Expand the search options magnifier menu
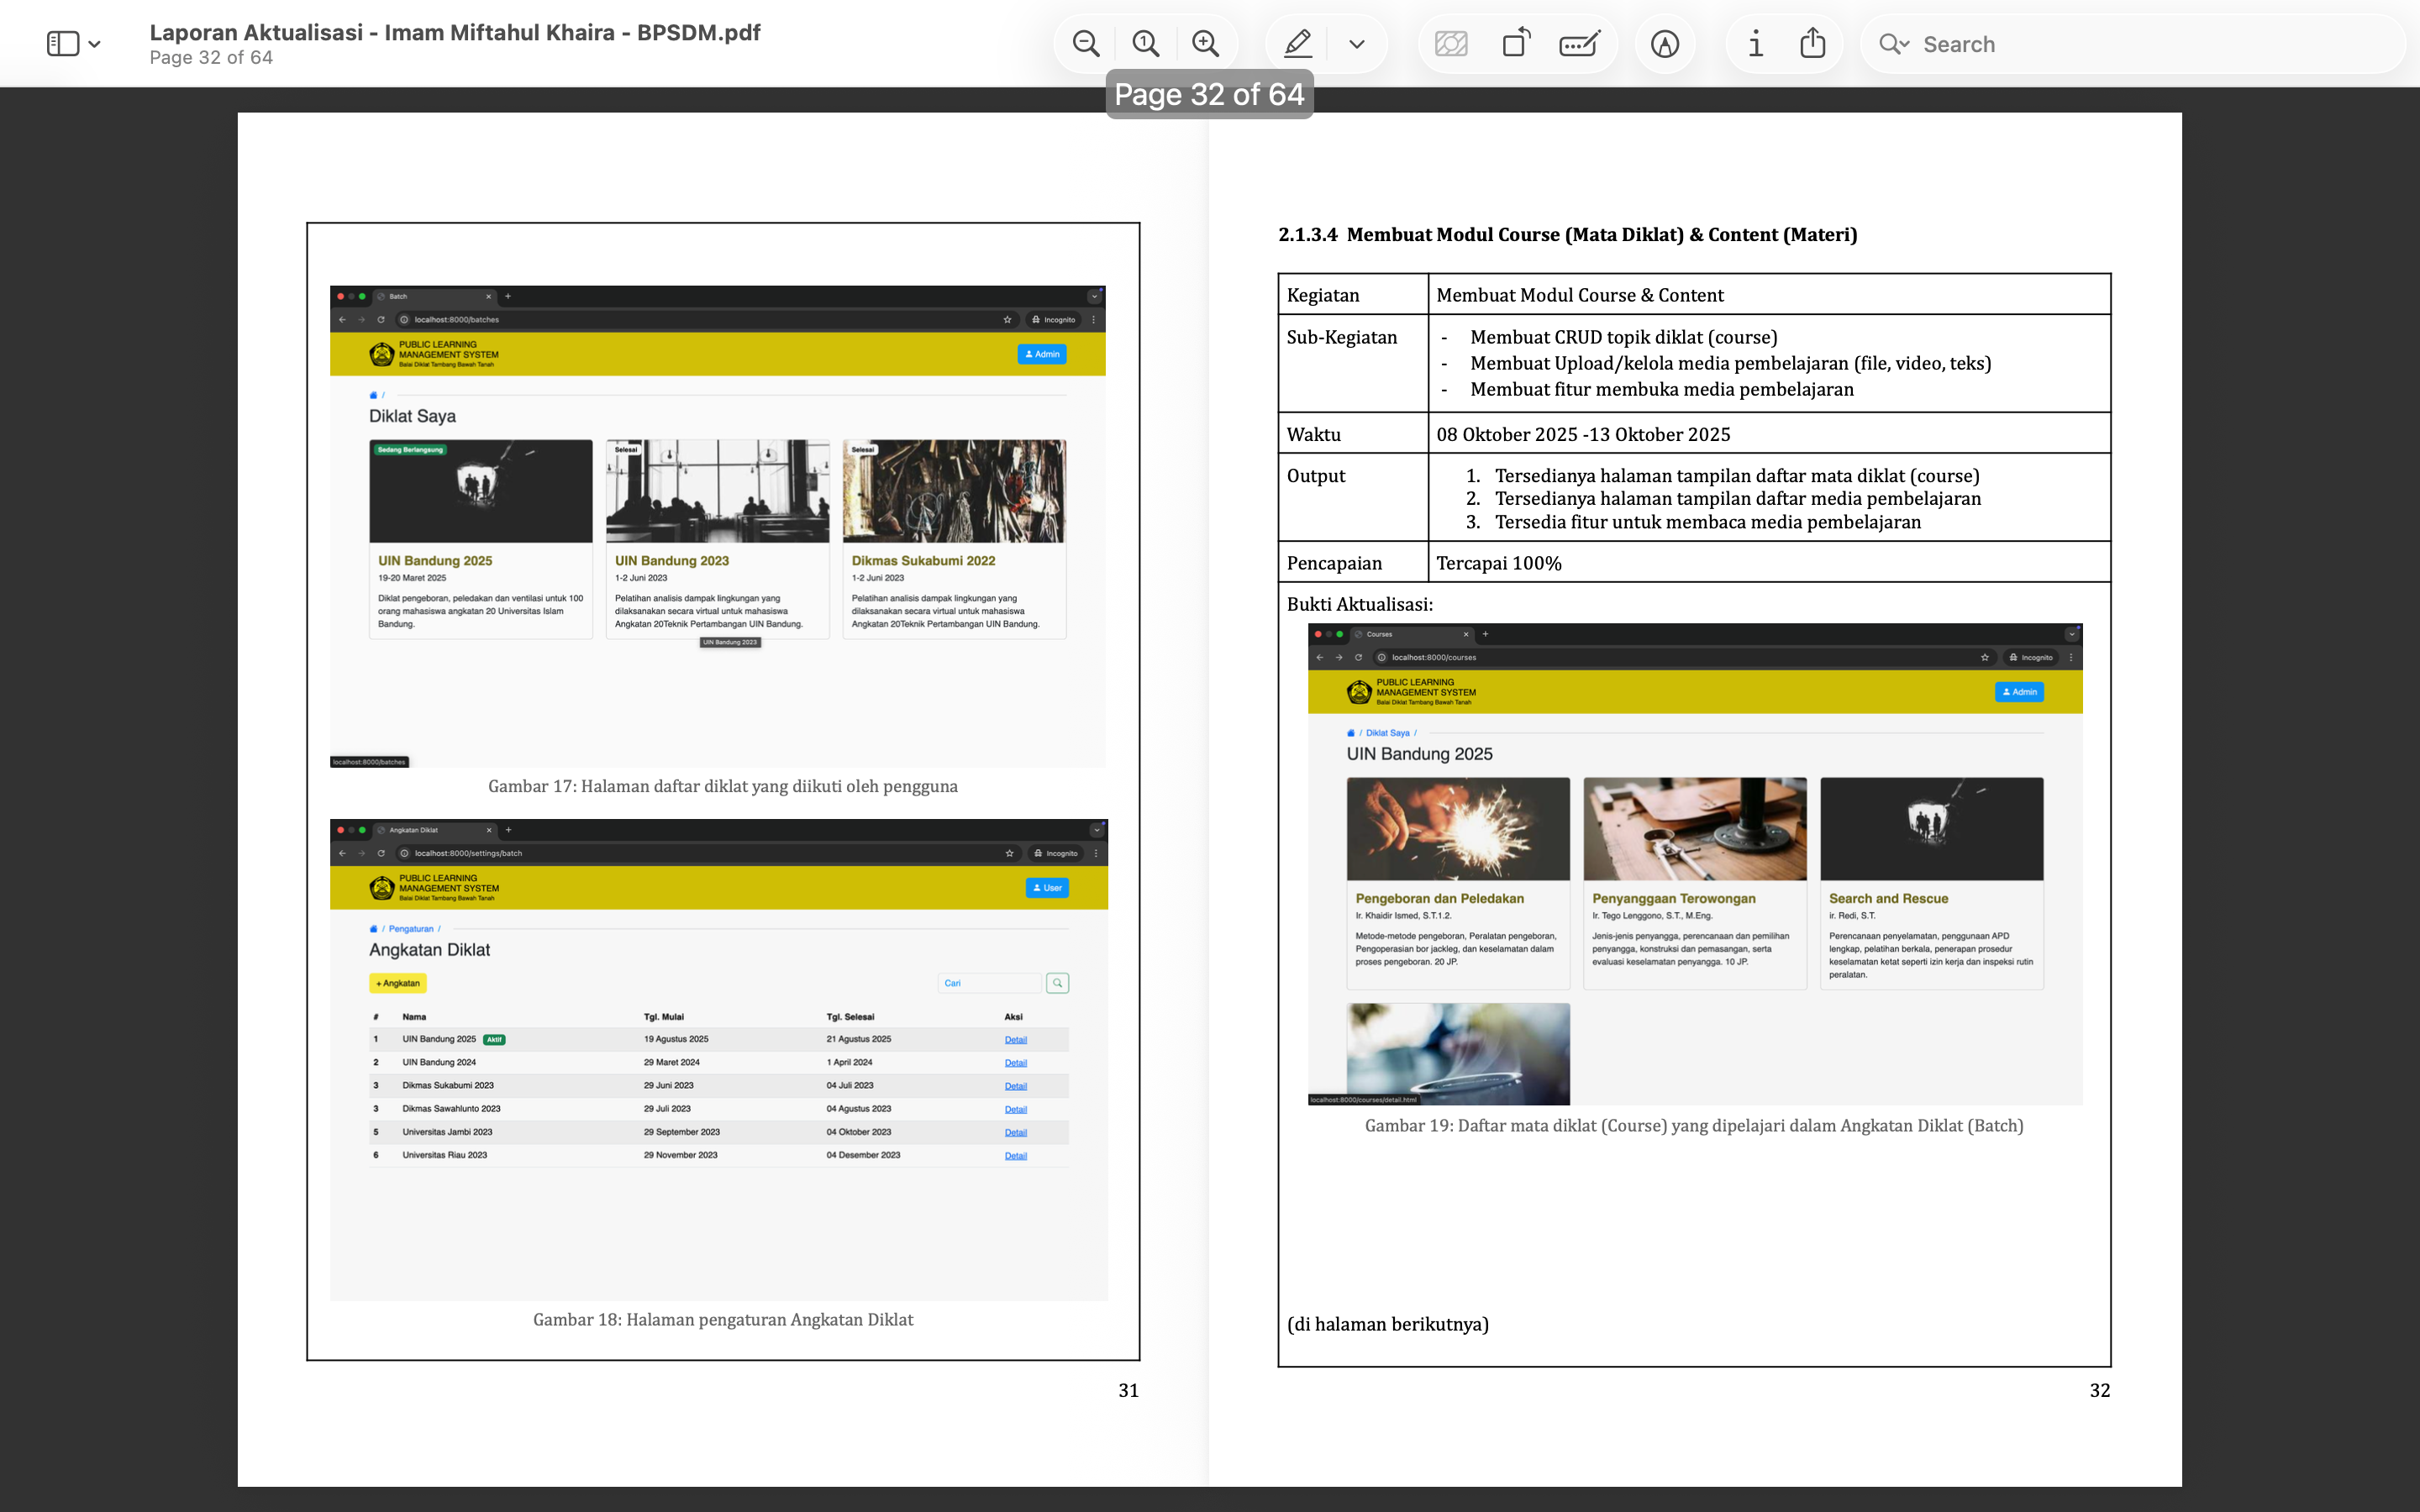This screenshot has height=1512, width=2420. point(1893,44)
